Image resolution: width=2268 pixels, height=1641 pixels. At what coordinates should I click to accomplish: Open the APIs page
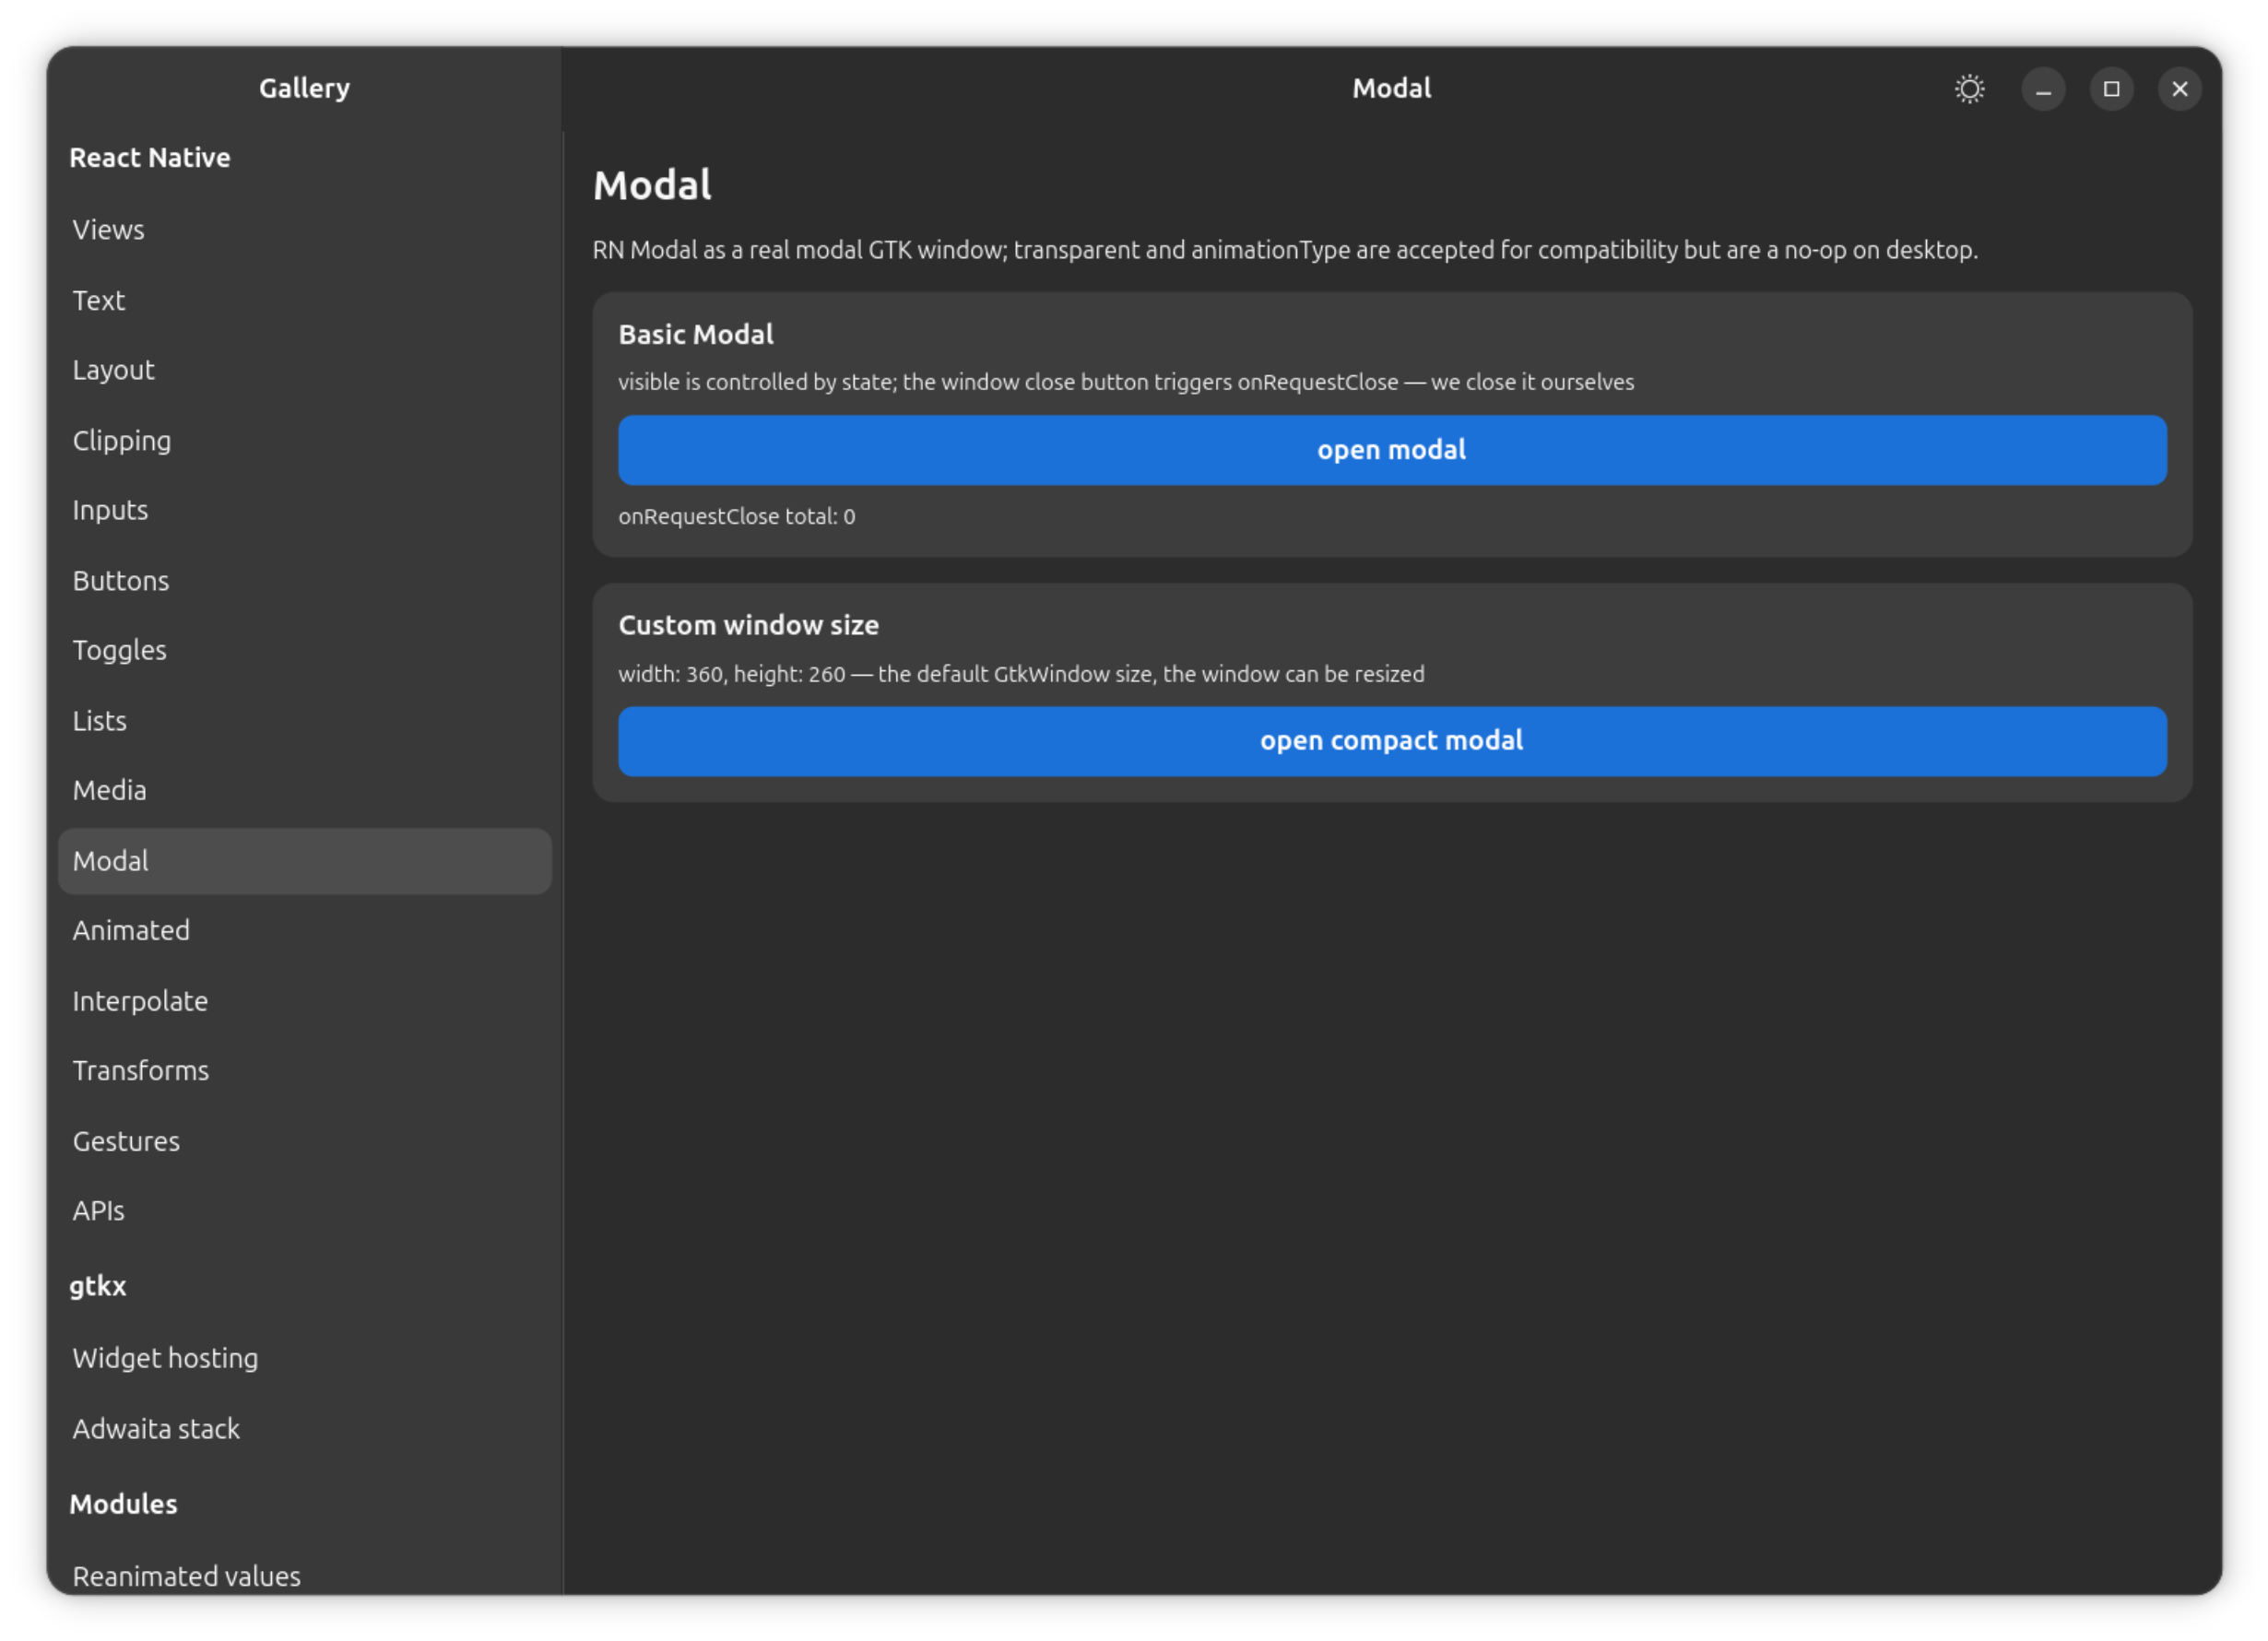(305, 1210)
